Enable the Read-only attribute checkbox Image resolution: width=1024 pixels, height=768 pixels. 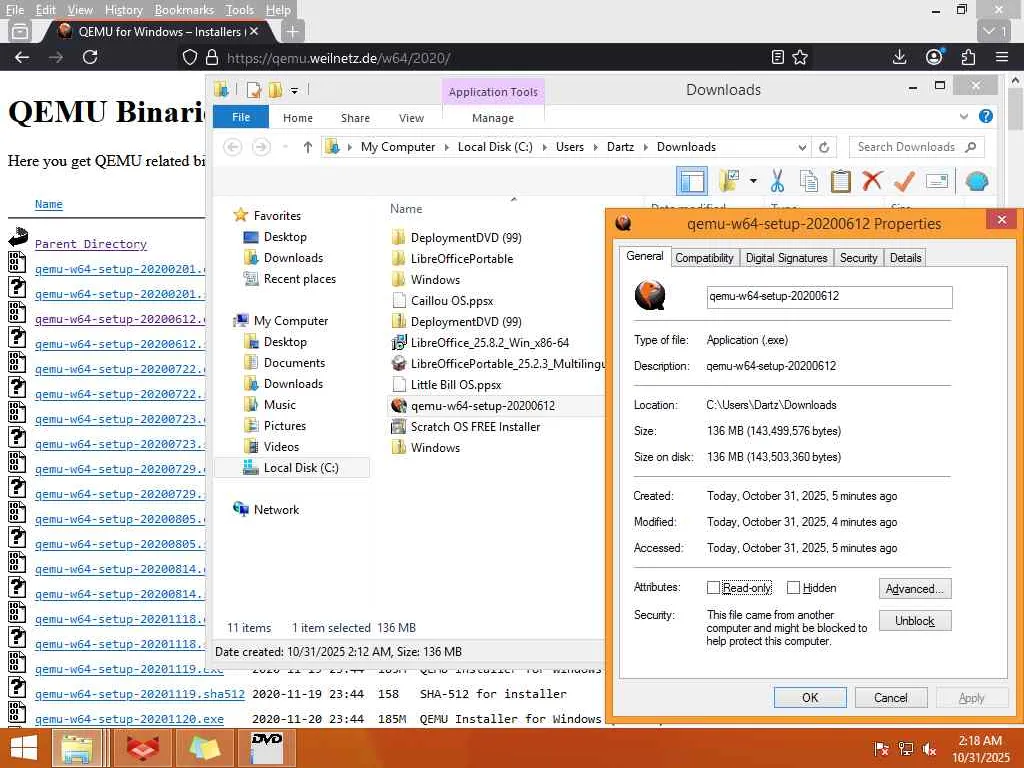pos(713,588)
